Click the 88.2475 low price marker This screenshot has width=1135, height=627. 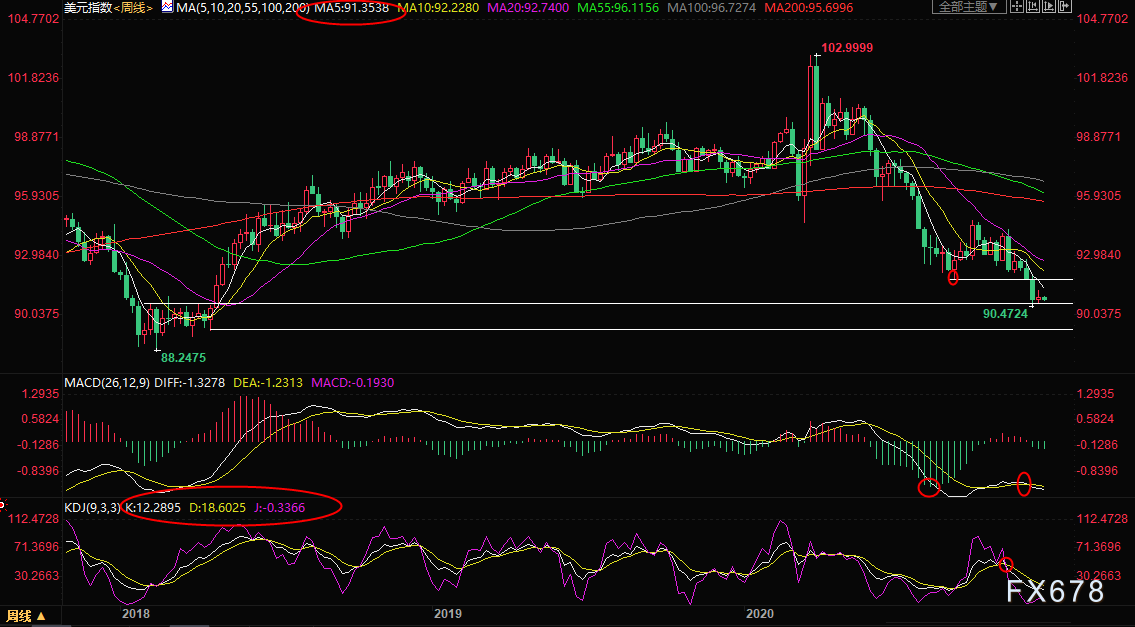[183, 358]
